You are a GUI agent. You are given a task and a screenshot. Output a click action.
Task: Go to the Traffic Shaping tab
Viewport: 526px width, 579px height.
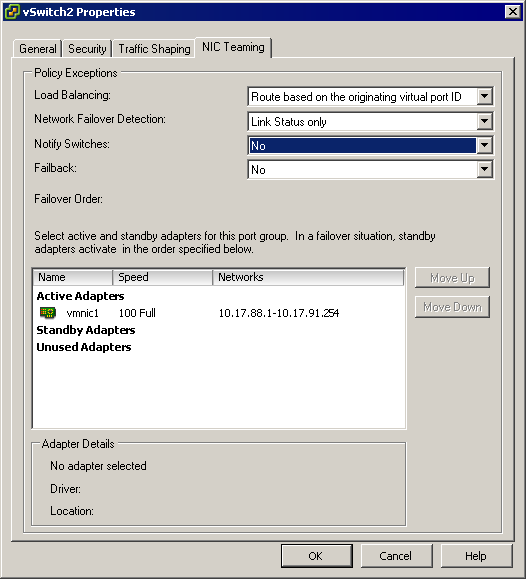point(154,49)
